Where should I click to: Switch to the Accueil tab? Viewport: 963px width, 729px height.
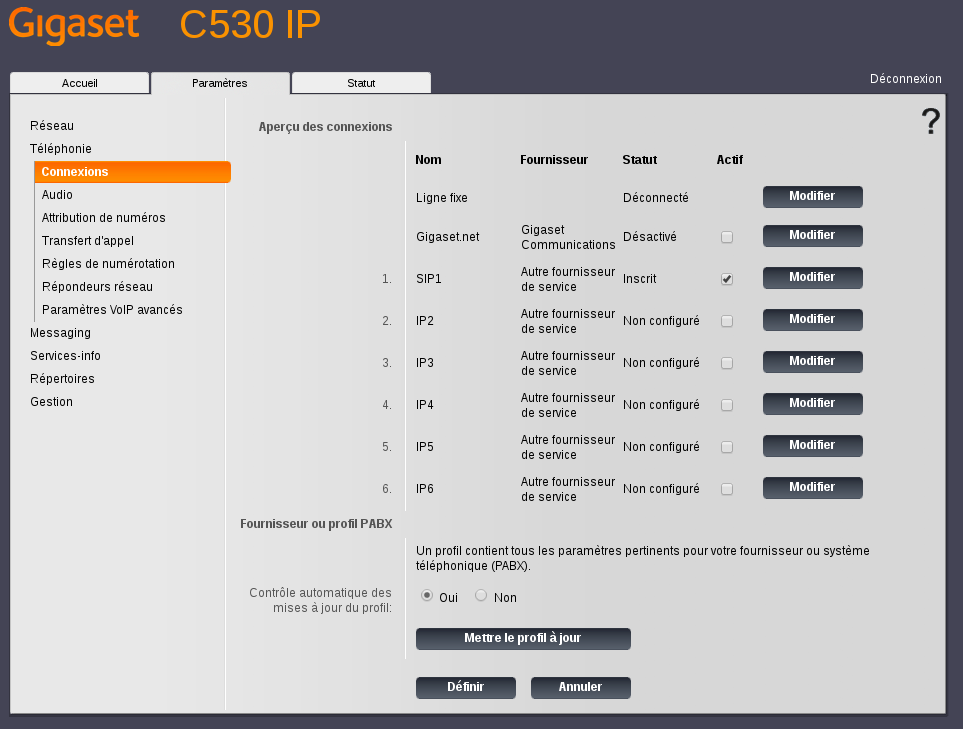click(80, 83)
